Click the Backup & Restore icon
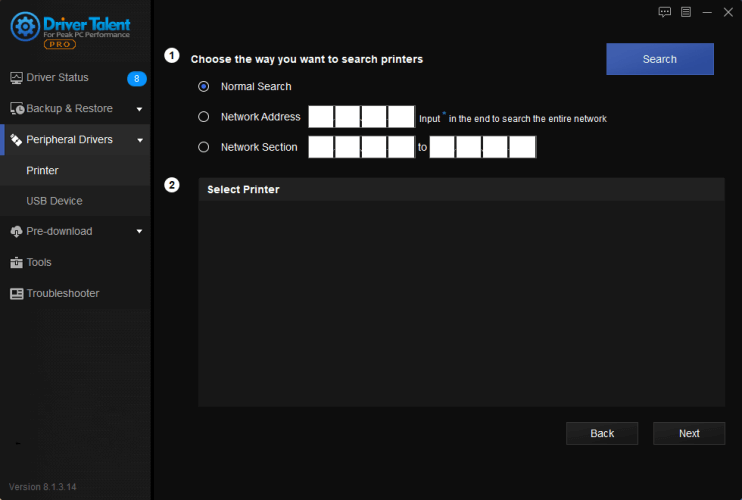Image resolution: width=742 pixels, height=500 pixels. (17, 109)
